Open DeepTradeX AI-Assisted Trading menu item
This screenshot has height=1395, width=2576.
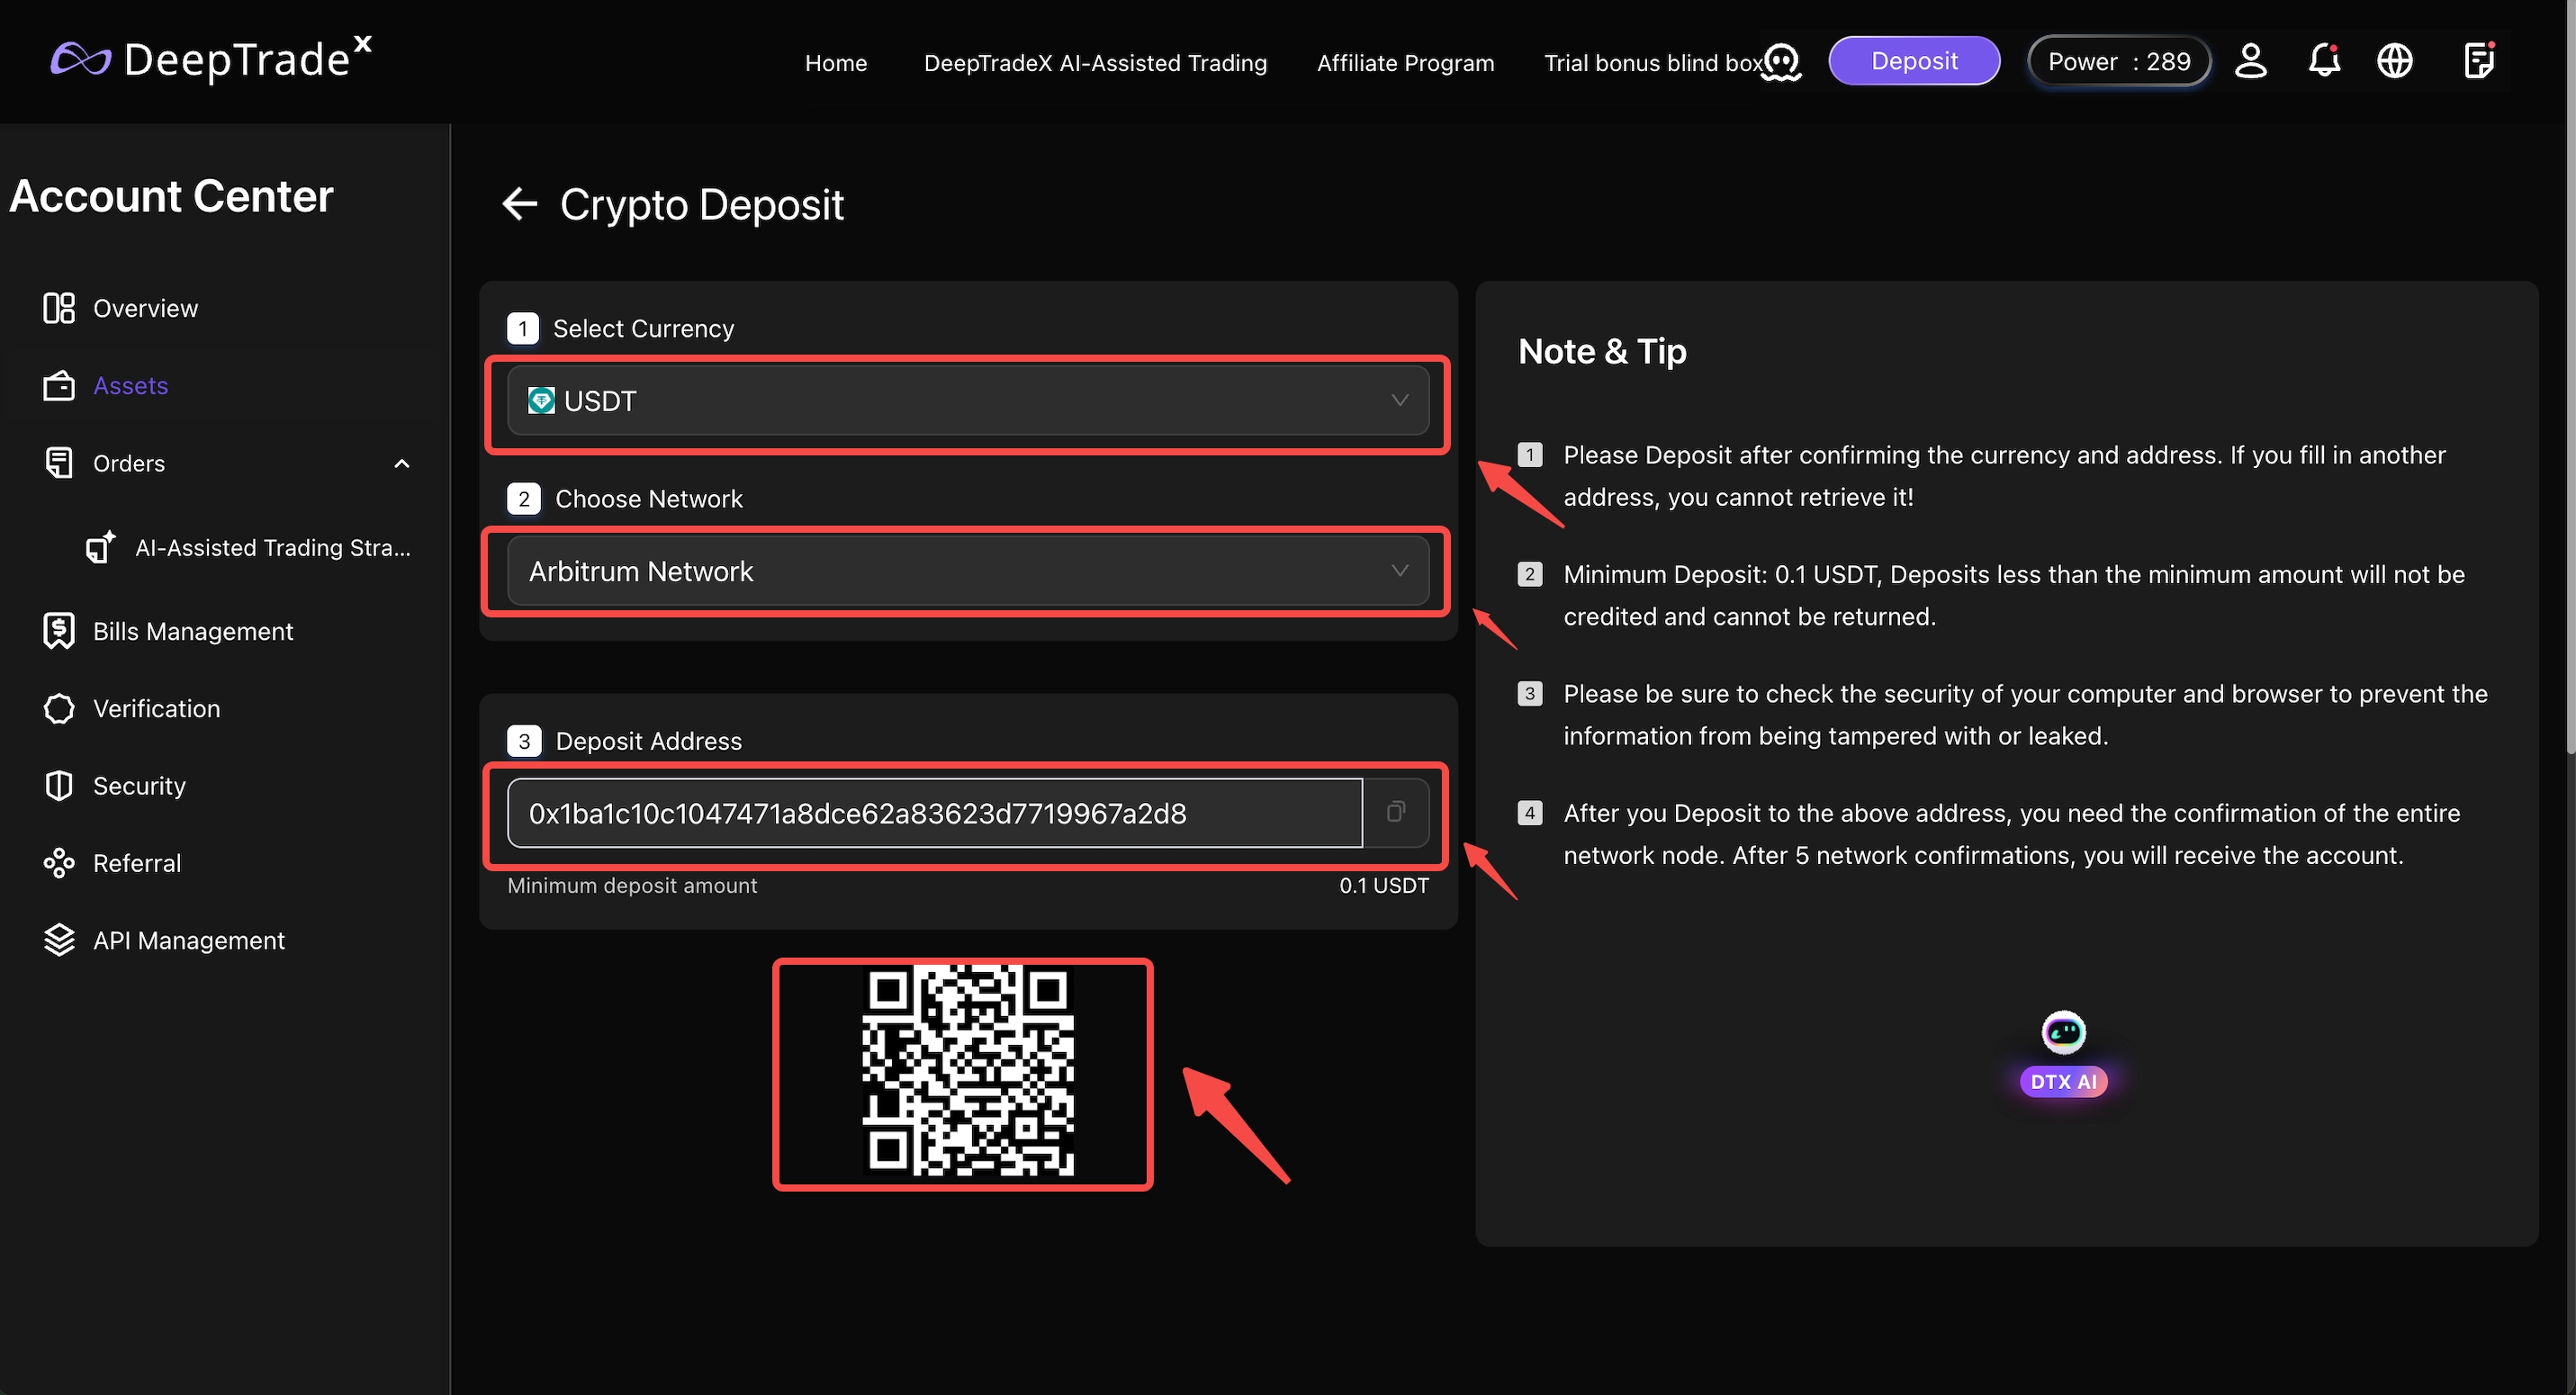click(x=1095, y=63)
